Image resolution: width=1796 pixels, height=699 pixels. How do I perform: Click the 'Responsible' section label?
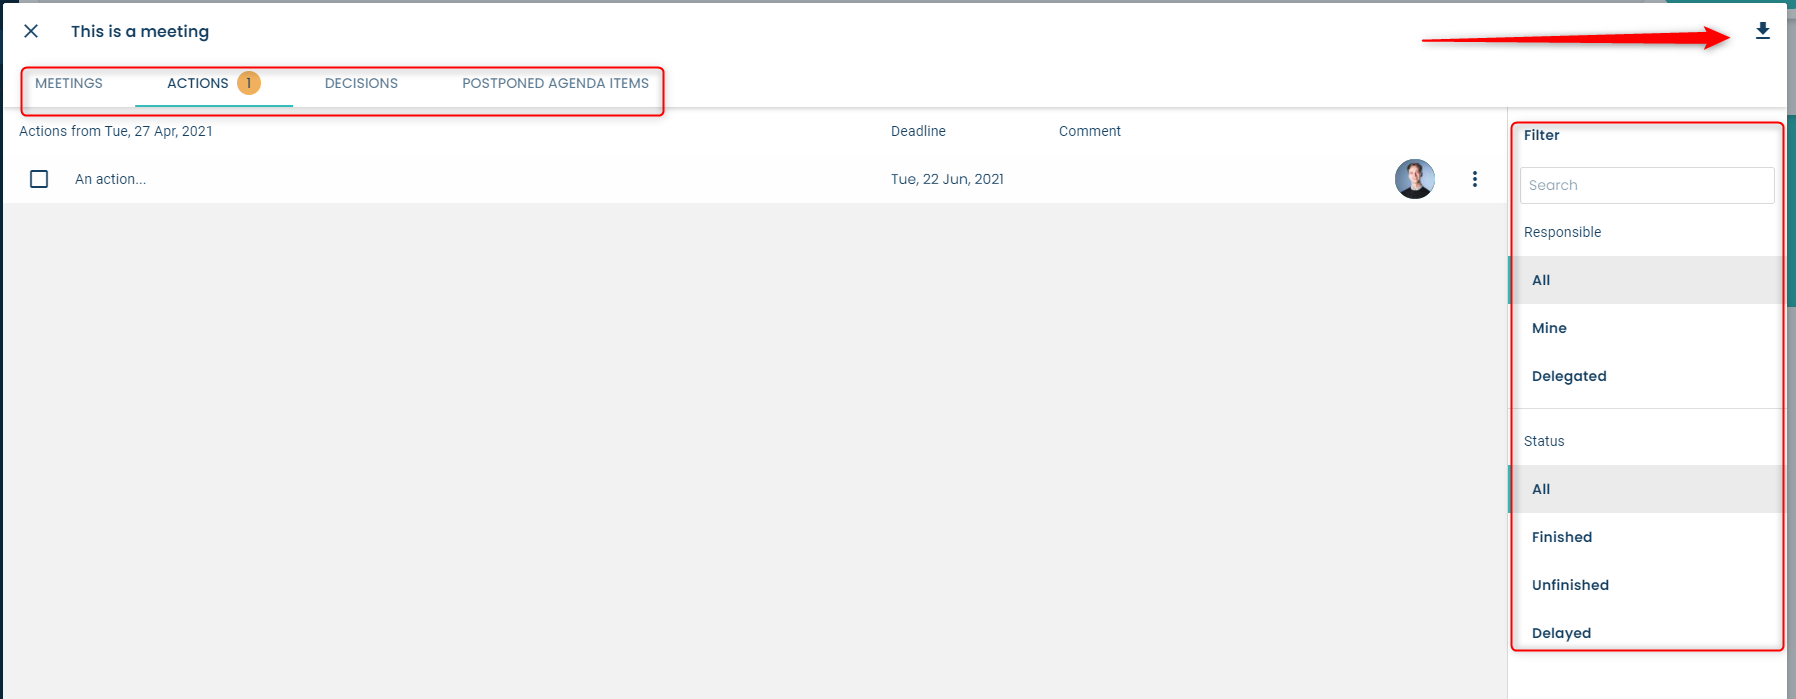click(x=1562, y=232)
